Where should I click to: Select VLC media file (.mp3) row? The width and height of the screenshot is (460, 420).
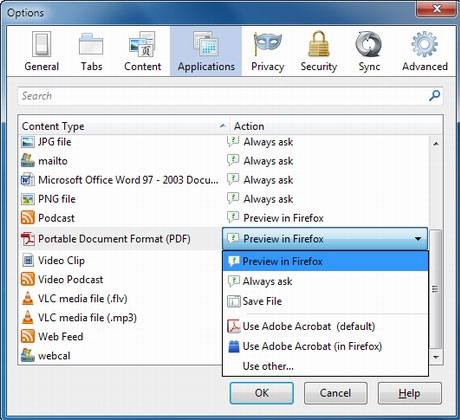tap(120, 317)
